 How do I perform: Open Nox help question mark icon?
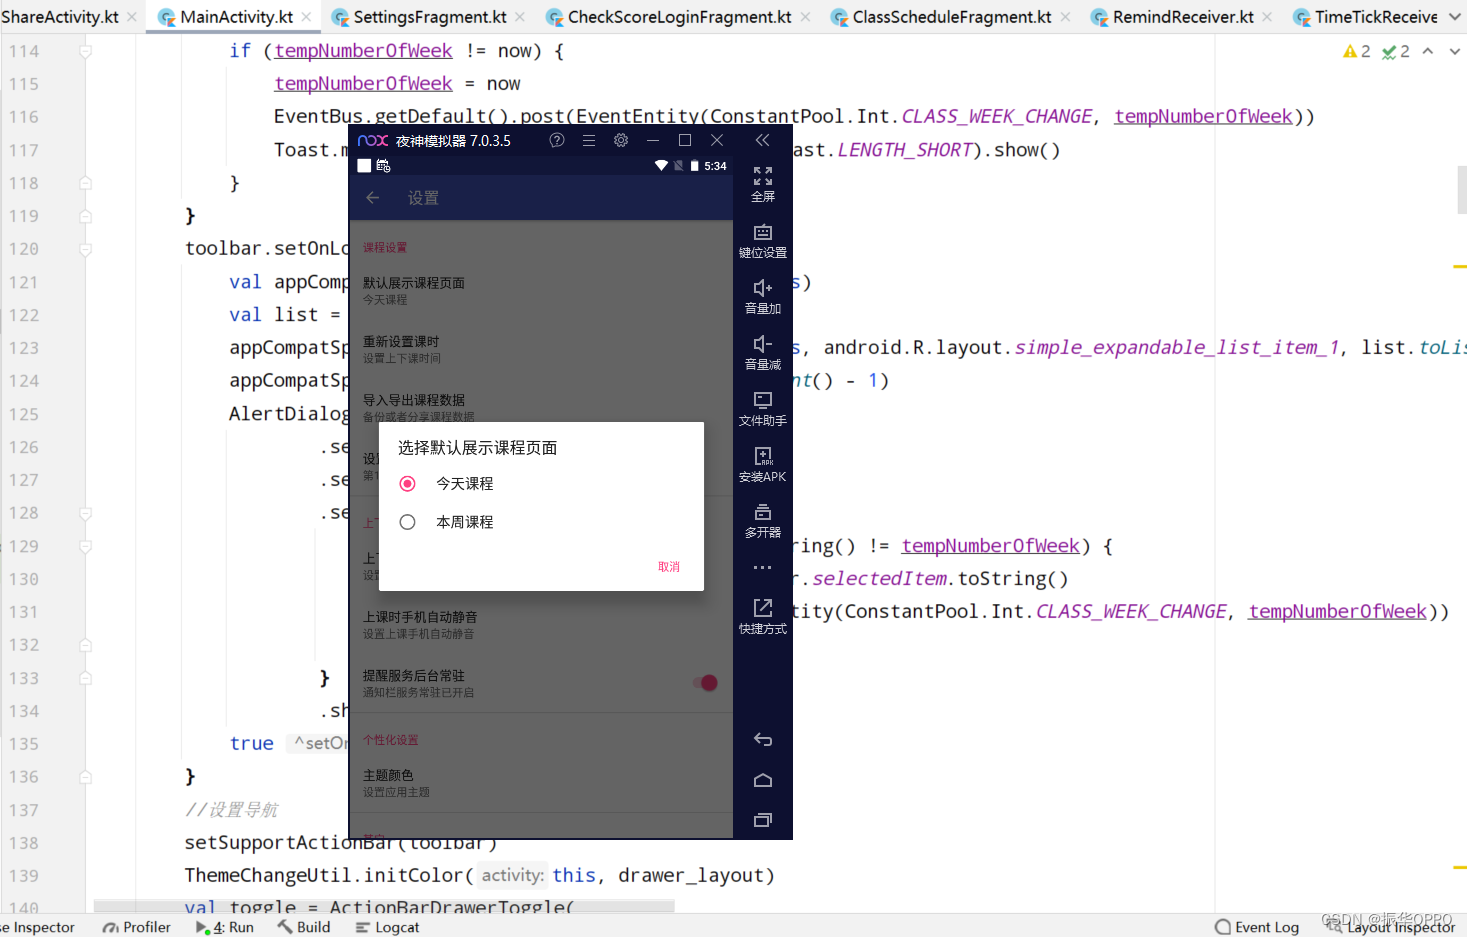[557, 140]
